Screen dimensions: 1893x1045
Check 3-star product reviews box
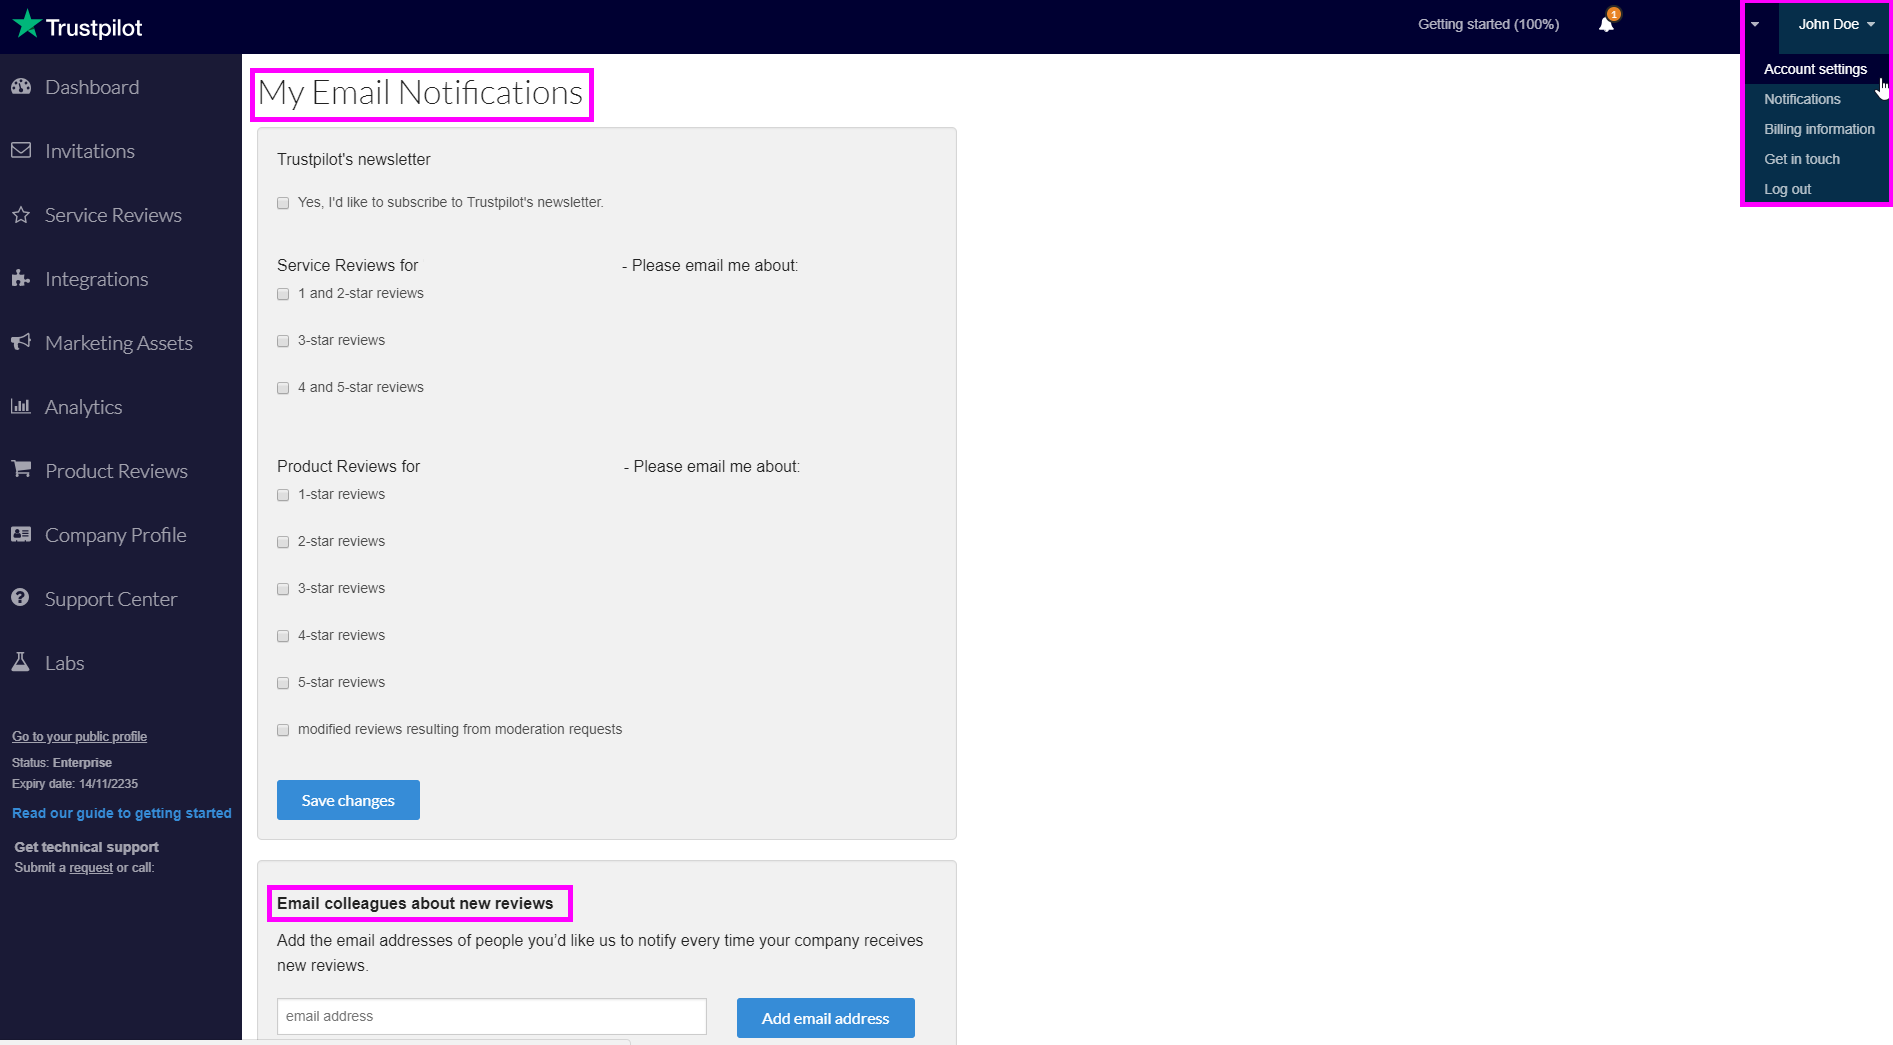point(283,589)
